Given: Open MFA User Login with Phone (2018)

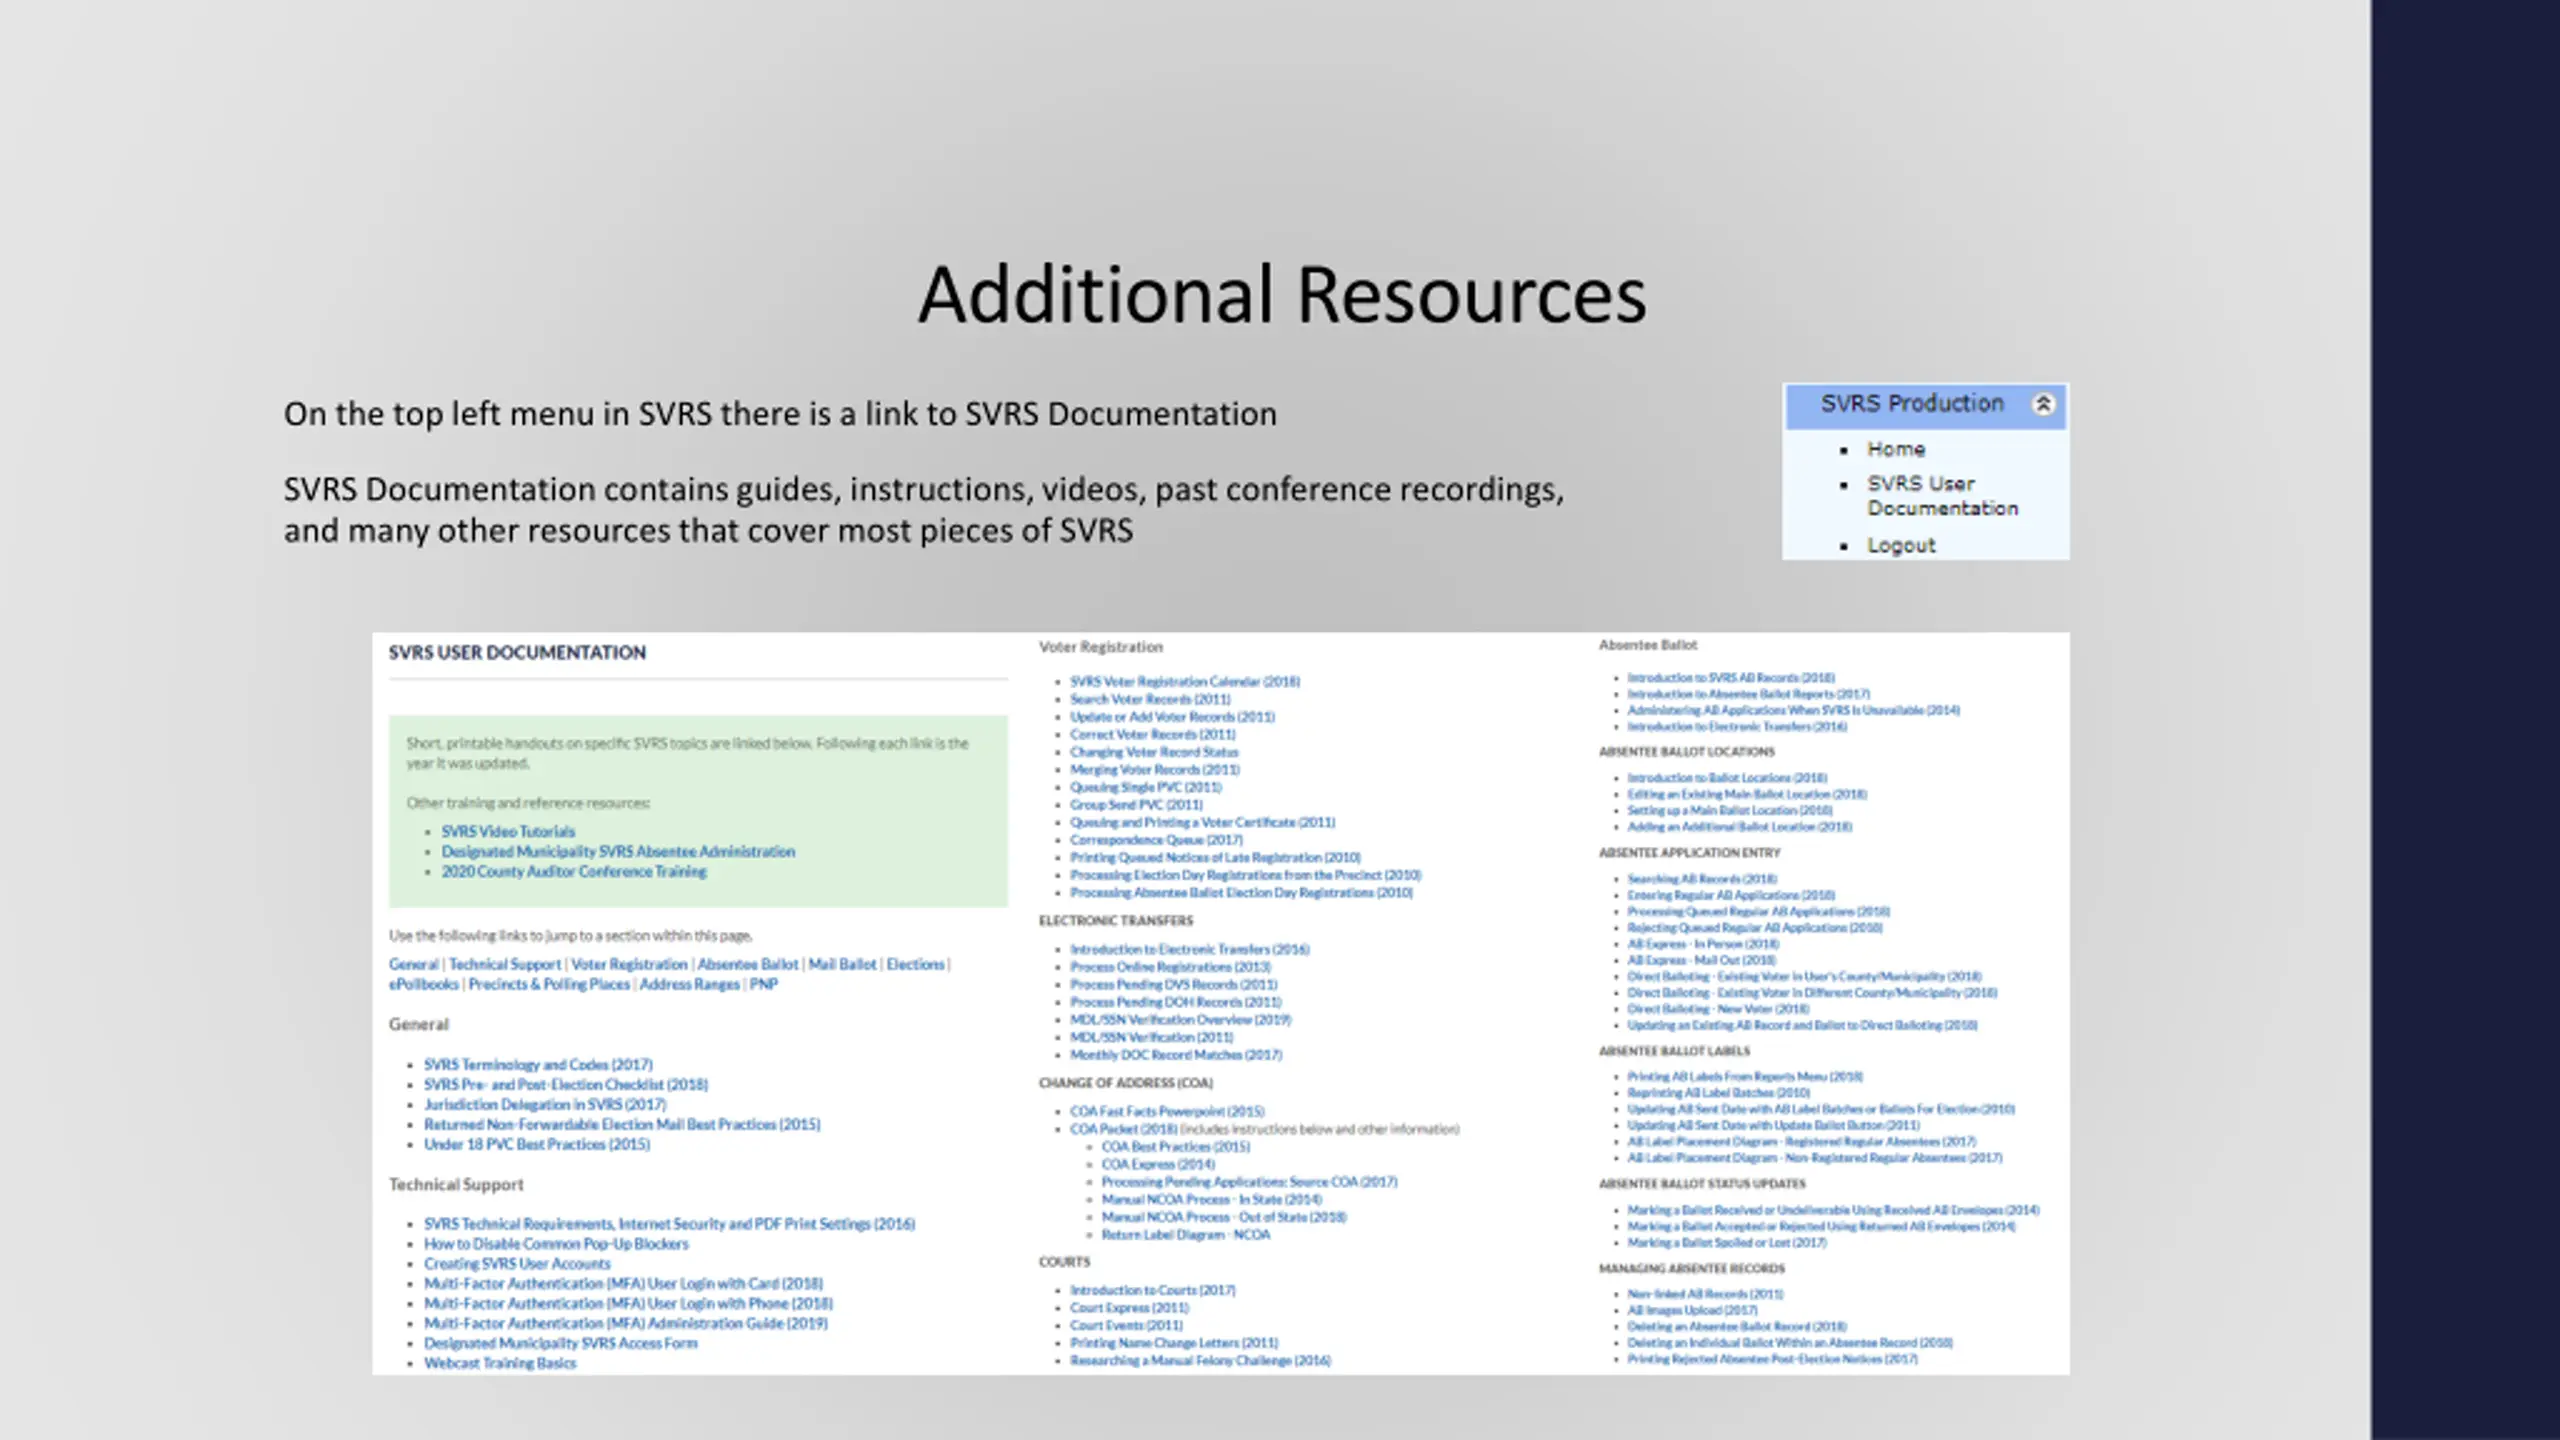Looking at the screenshot, I should pos(628,1304).
